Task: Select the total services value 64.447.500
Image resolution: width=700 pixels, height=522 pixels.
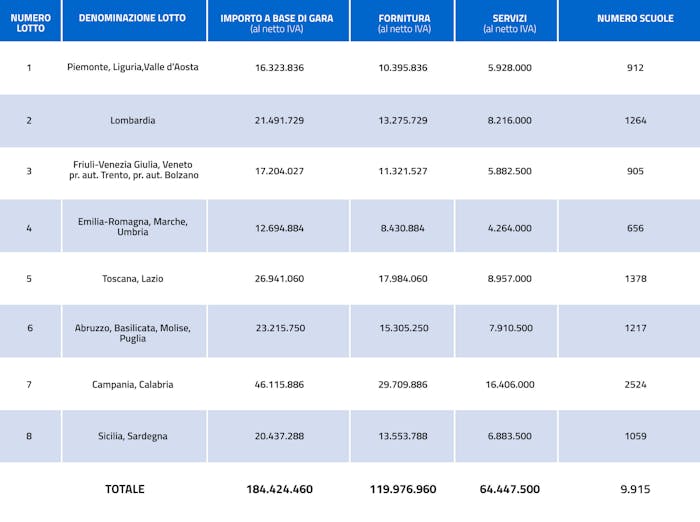Action: tap(509, 489)
